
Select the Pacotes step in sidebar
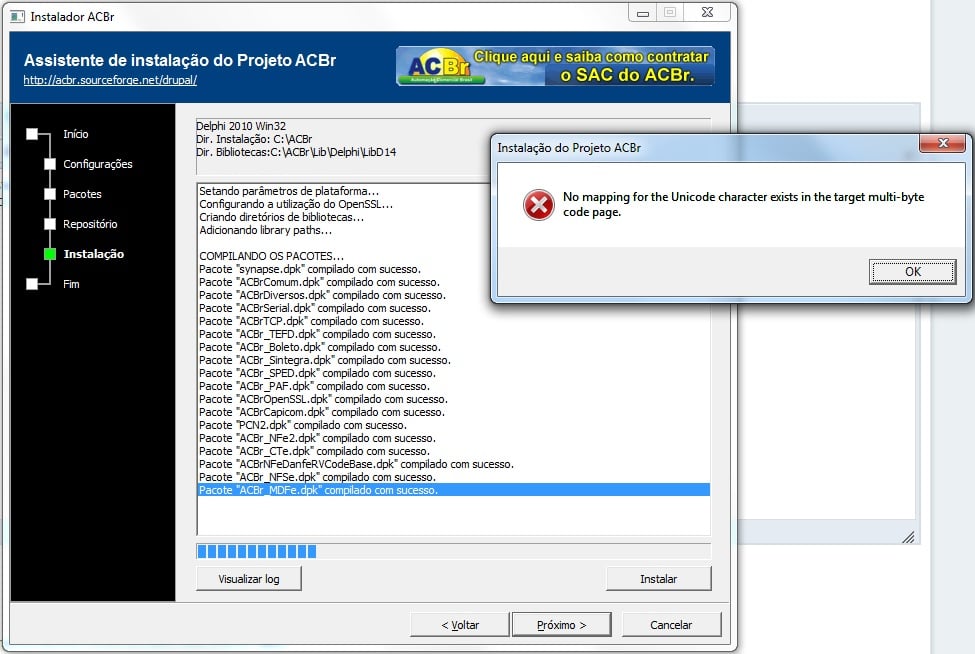[x=82, y=194]
